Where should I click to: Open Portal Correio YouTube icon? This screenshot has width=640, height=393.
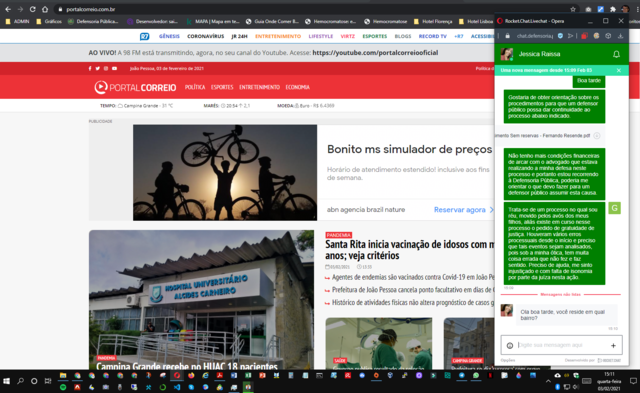pyautogui.click(x=114, y=69)
